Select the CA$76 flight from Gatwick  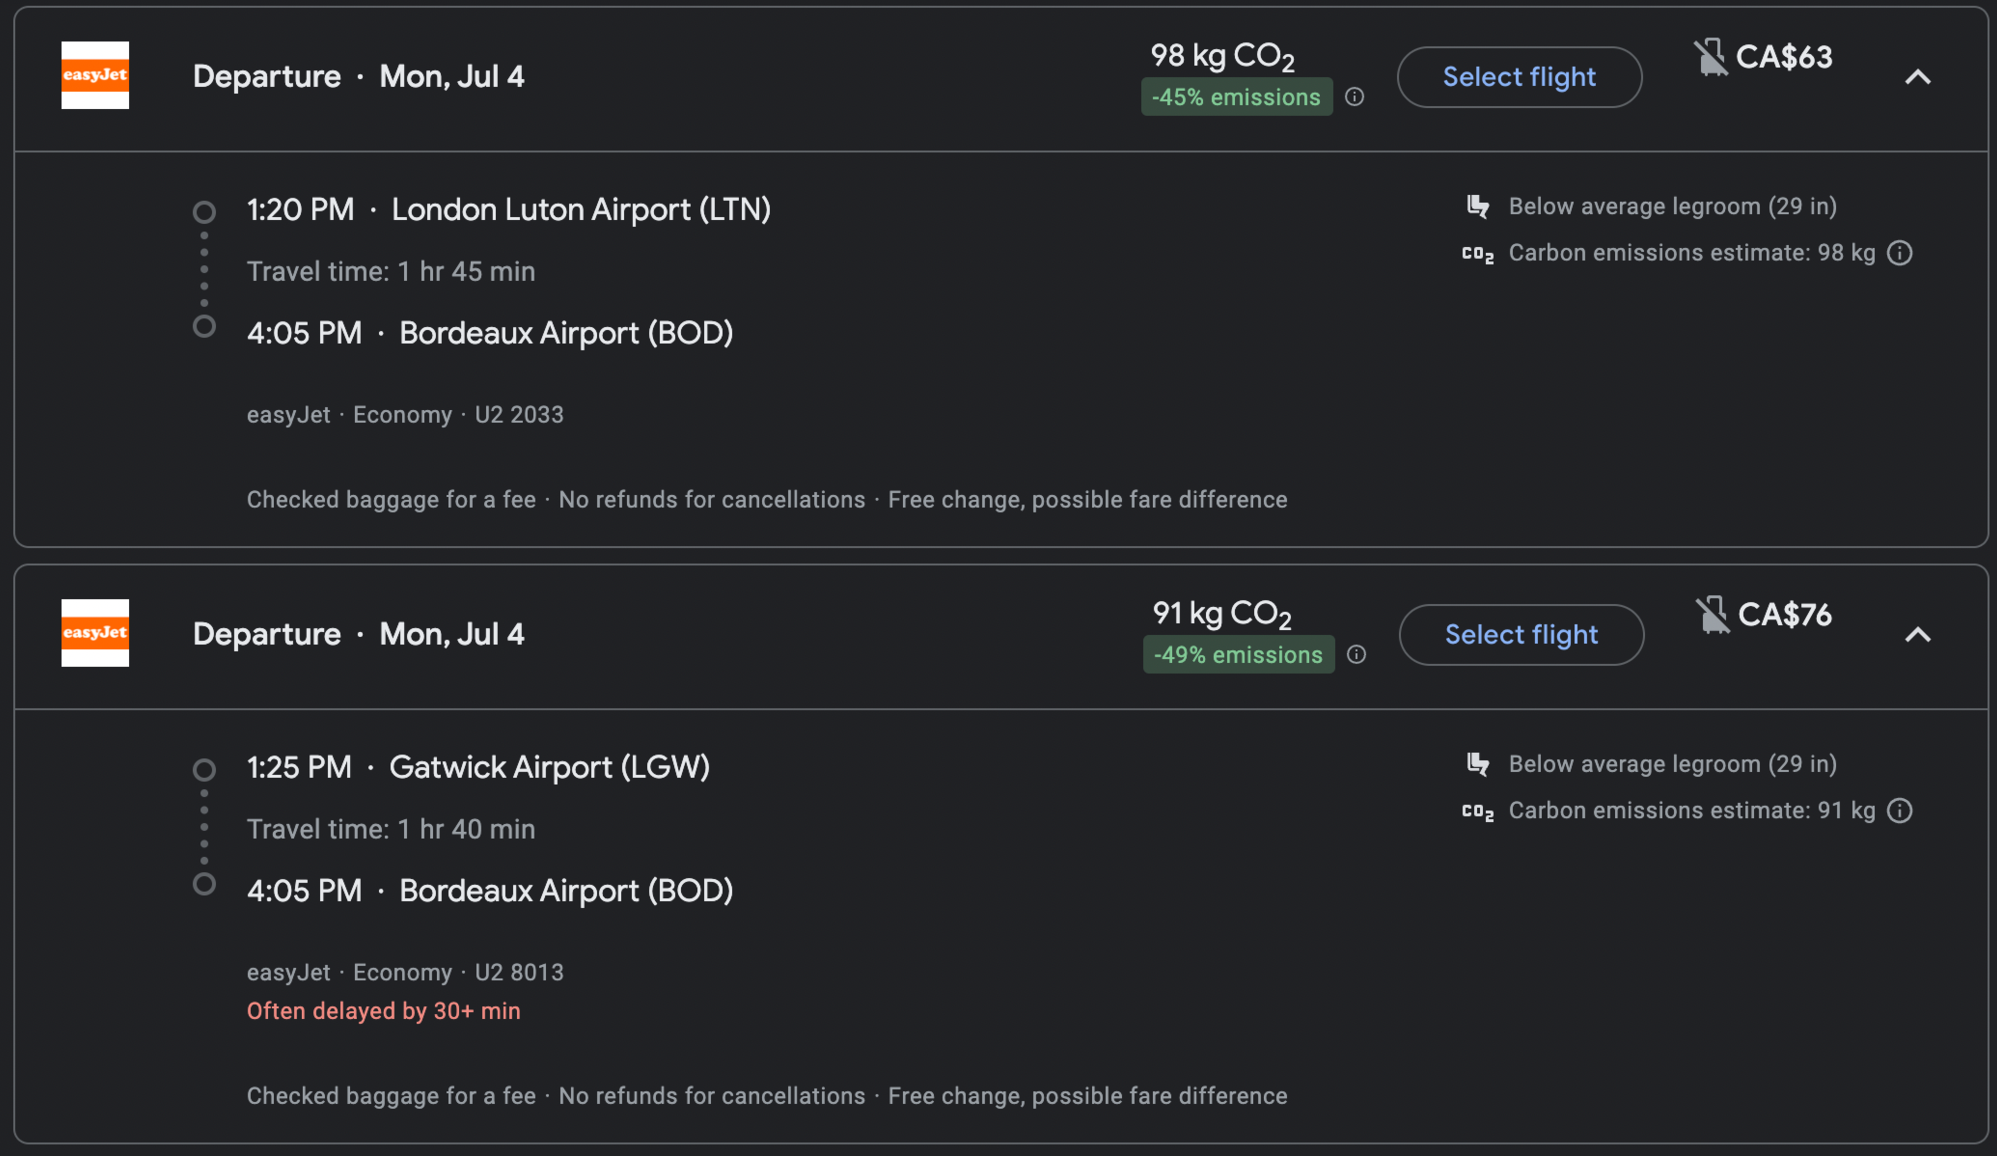[1522, 635]
